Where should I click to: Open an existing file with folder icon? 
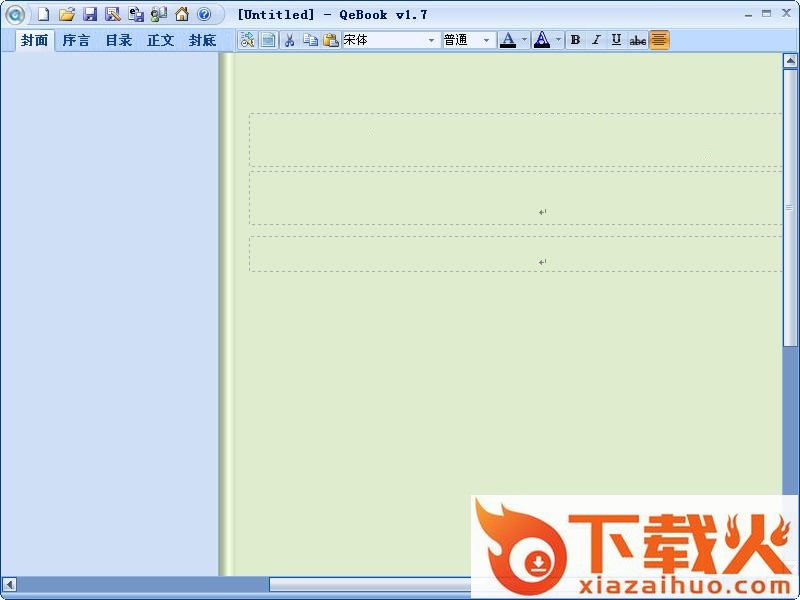pyautogui.click(x=66, y=14)
